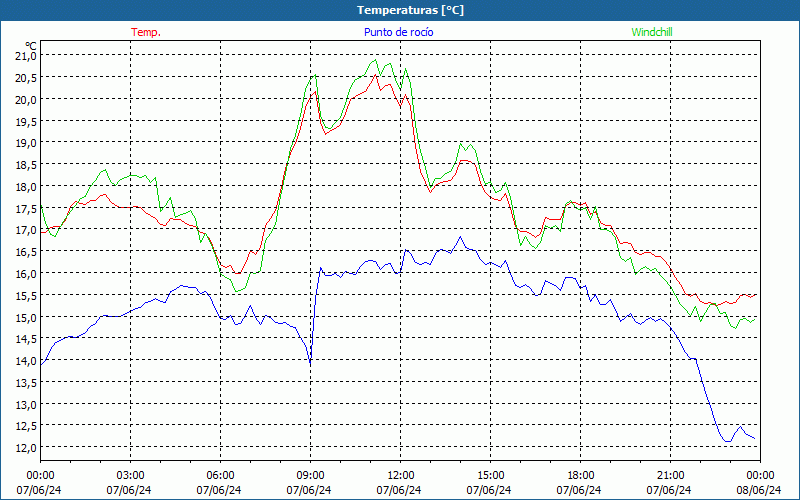The image size is (800, 500).
Task: Click the 08/06/24 date label
Action: click(x=759, y=490)
